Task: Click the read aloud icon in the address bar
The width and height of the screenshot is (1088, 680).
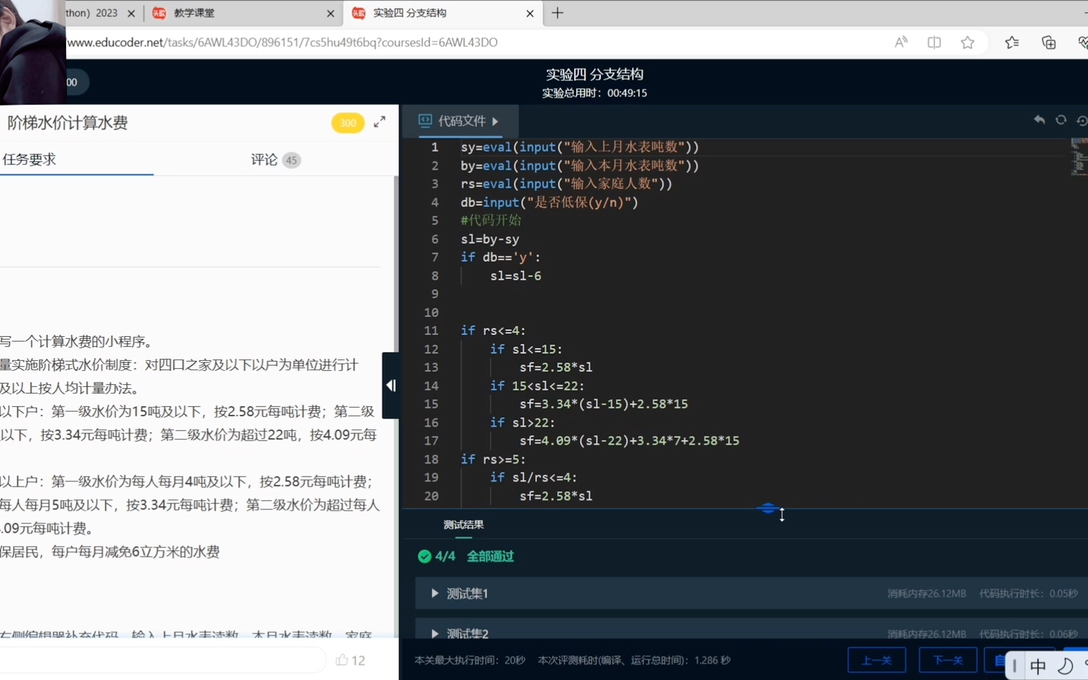Action: coord(901,42)
